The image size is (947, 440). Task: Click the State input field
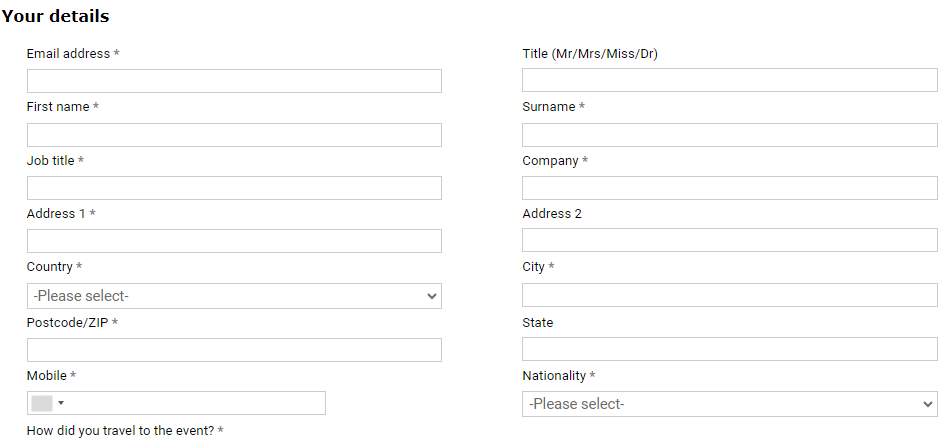tap(729, 350)
